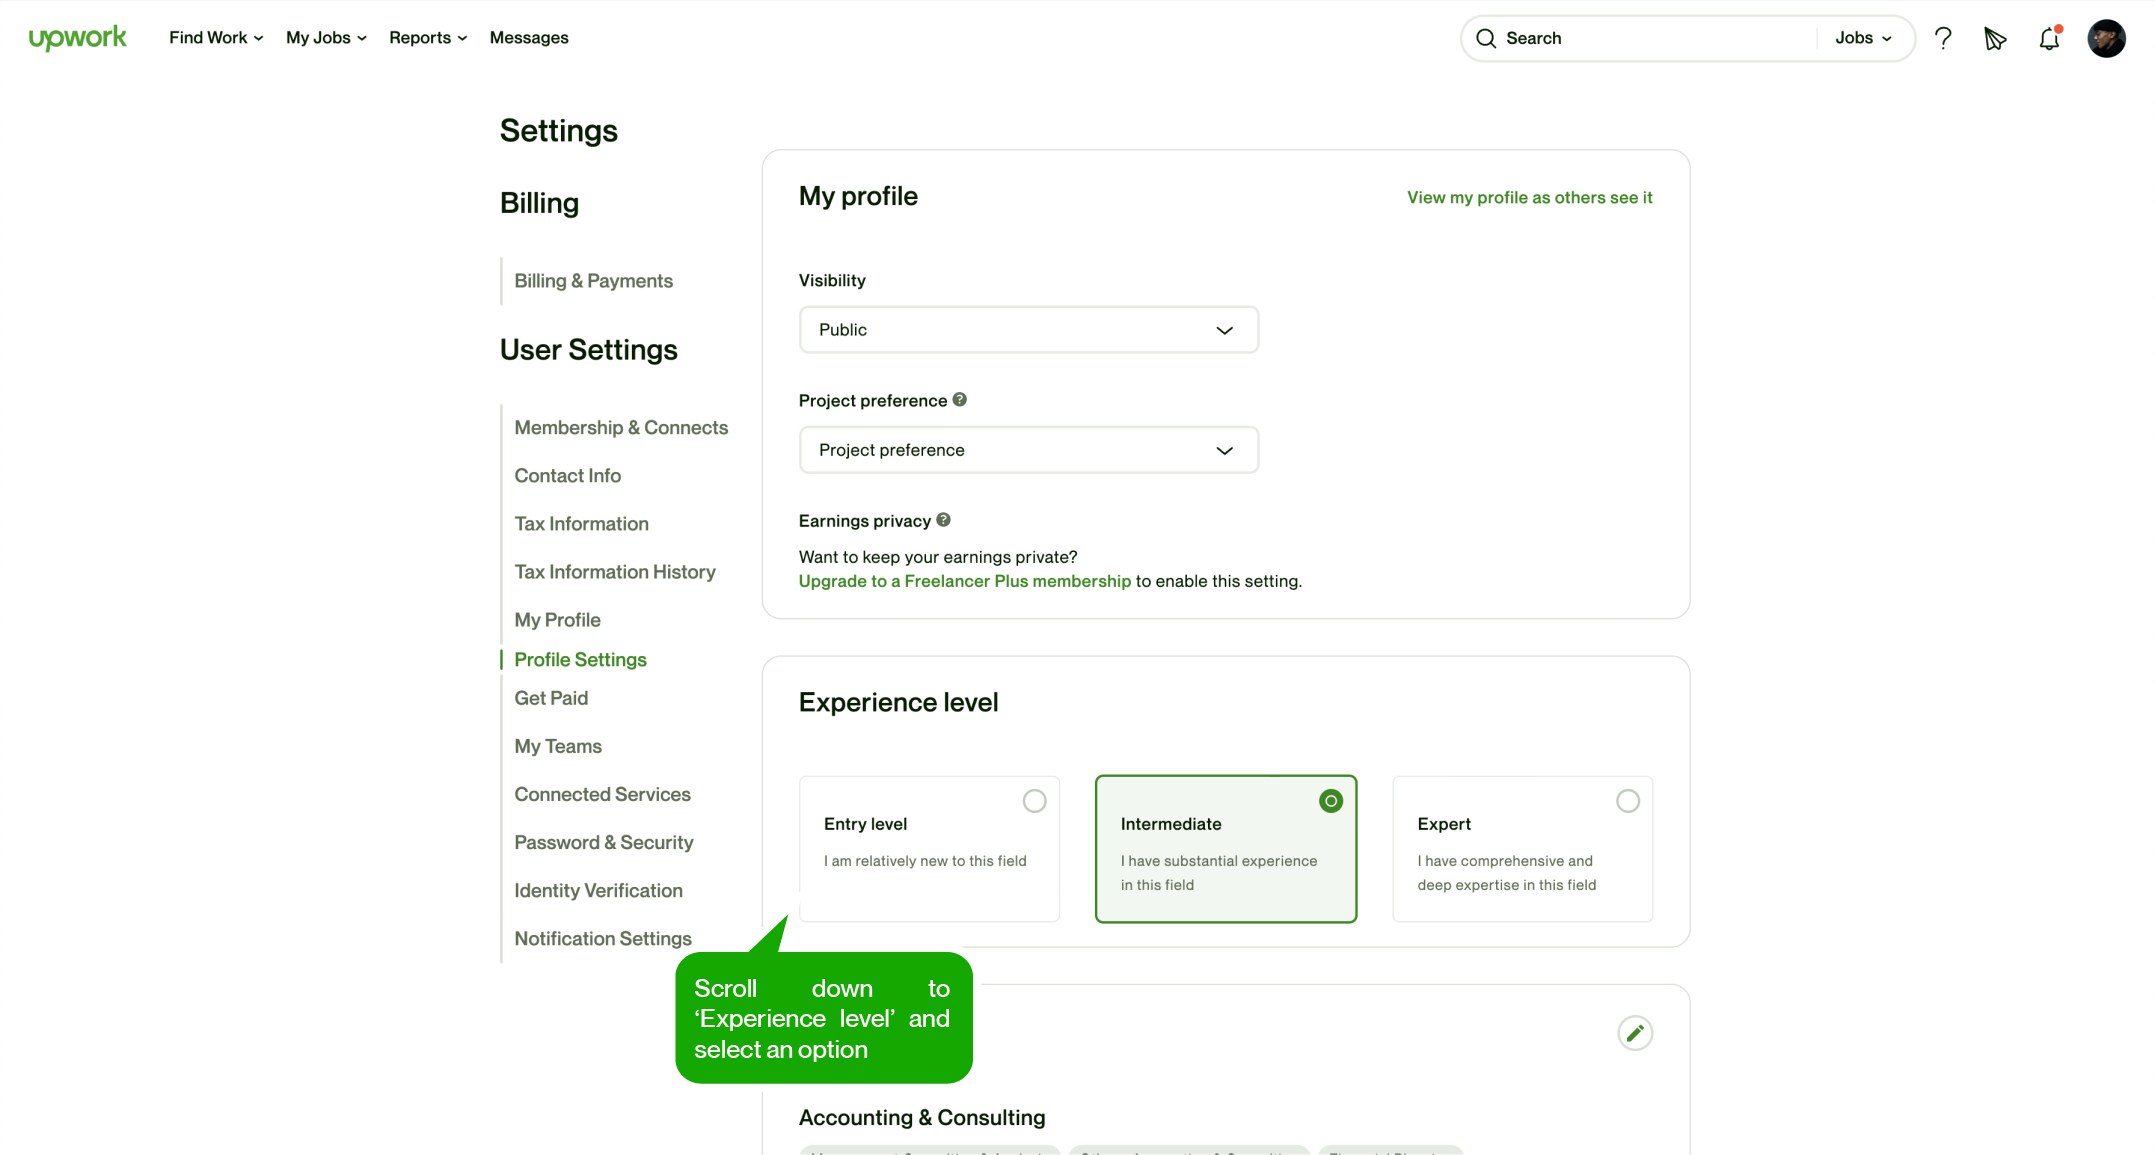Open the Jobs search category dropdown
Viewport: 2155px width, 1155px height.
tap(1863, 38)
